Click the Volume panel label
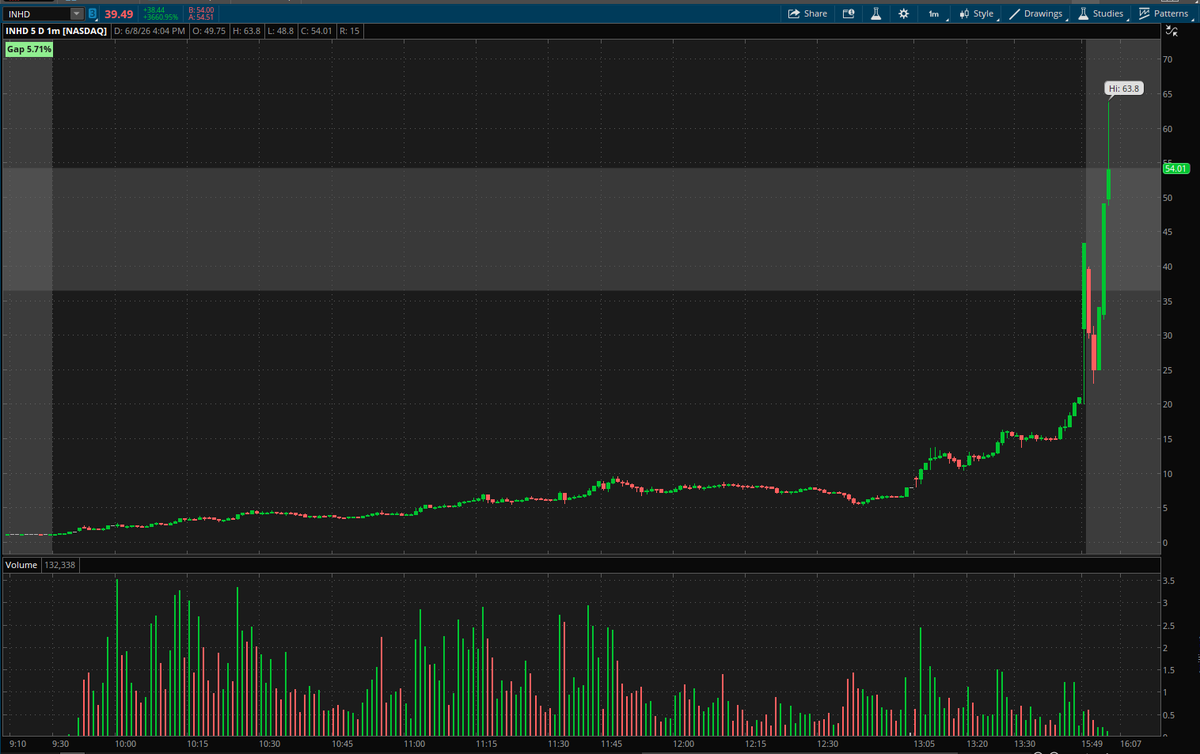This screenshot has width=1200, height=754. (x=22, y=565)
